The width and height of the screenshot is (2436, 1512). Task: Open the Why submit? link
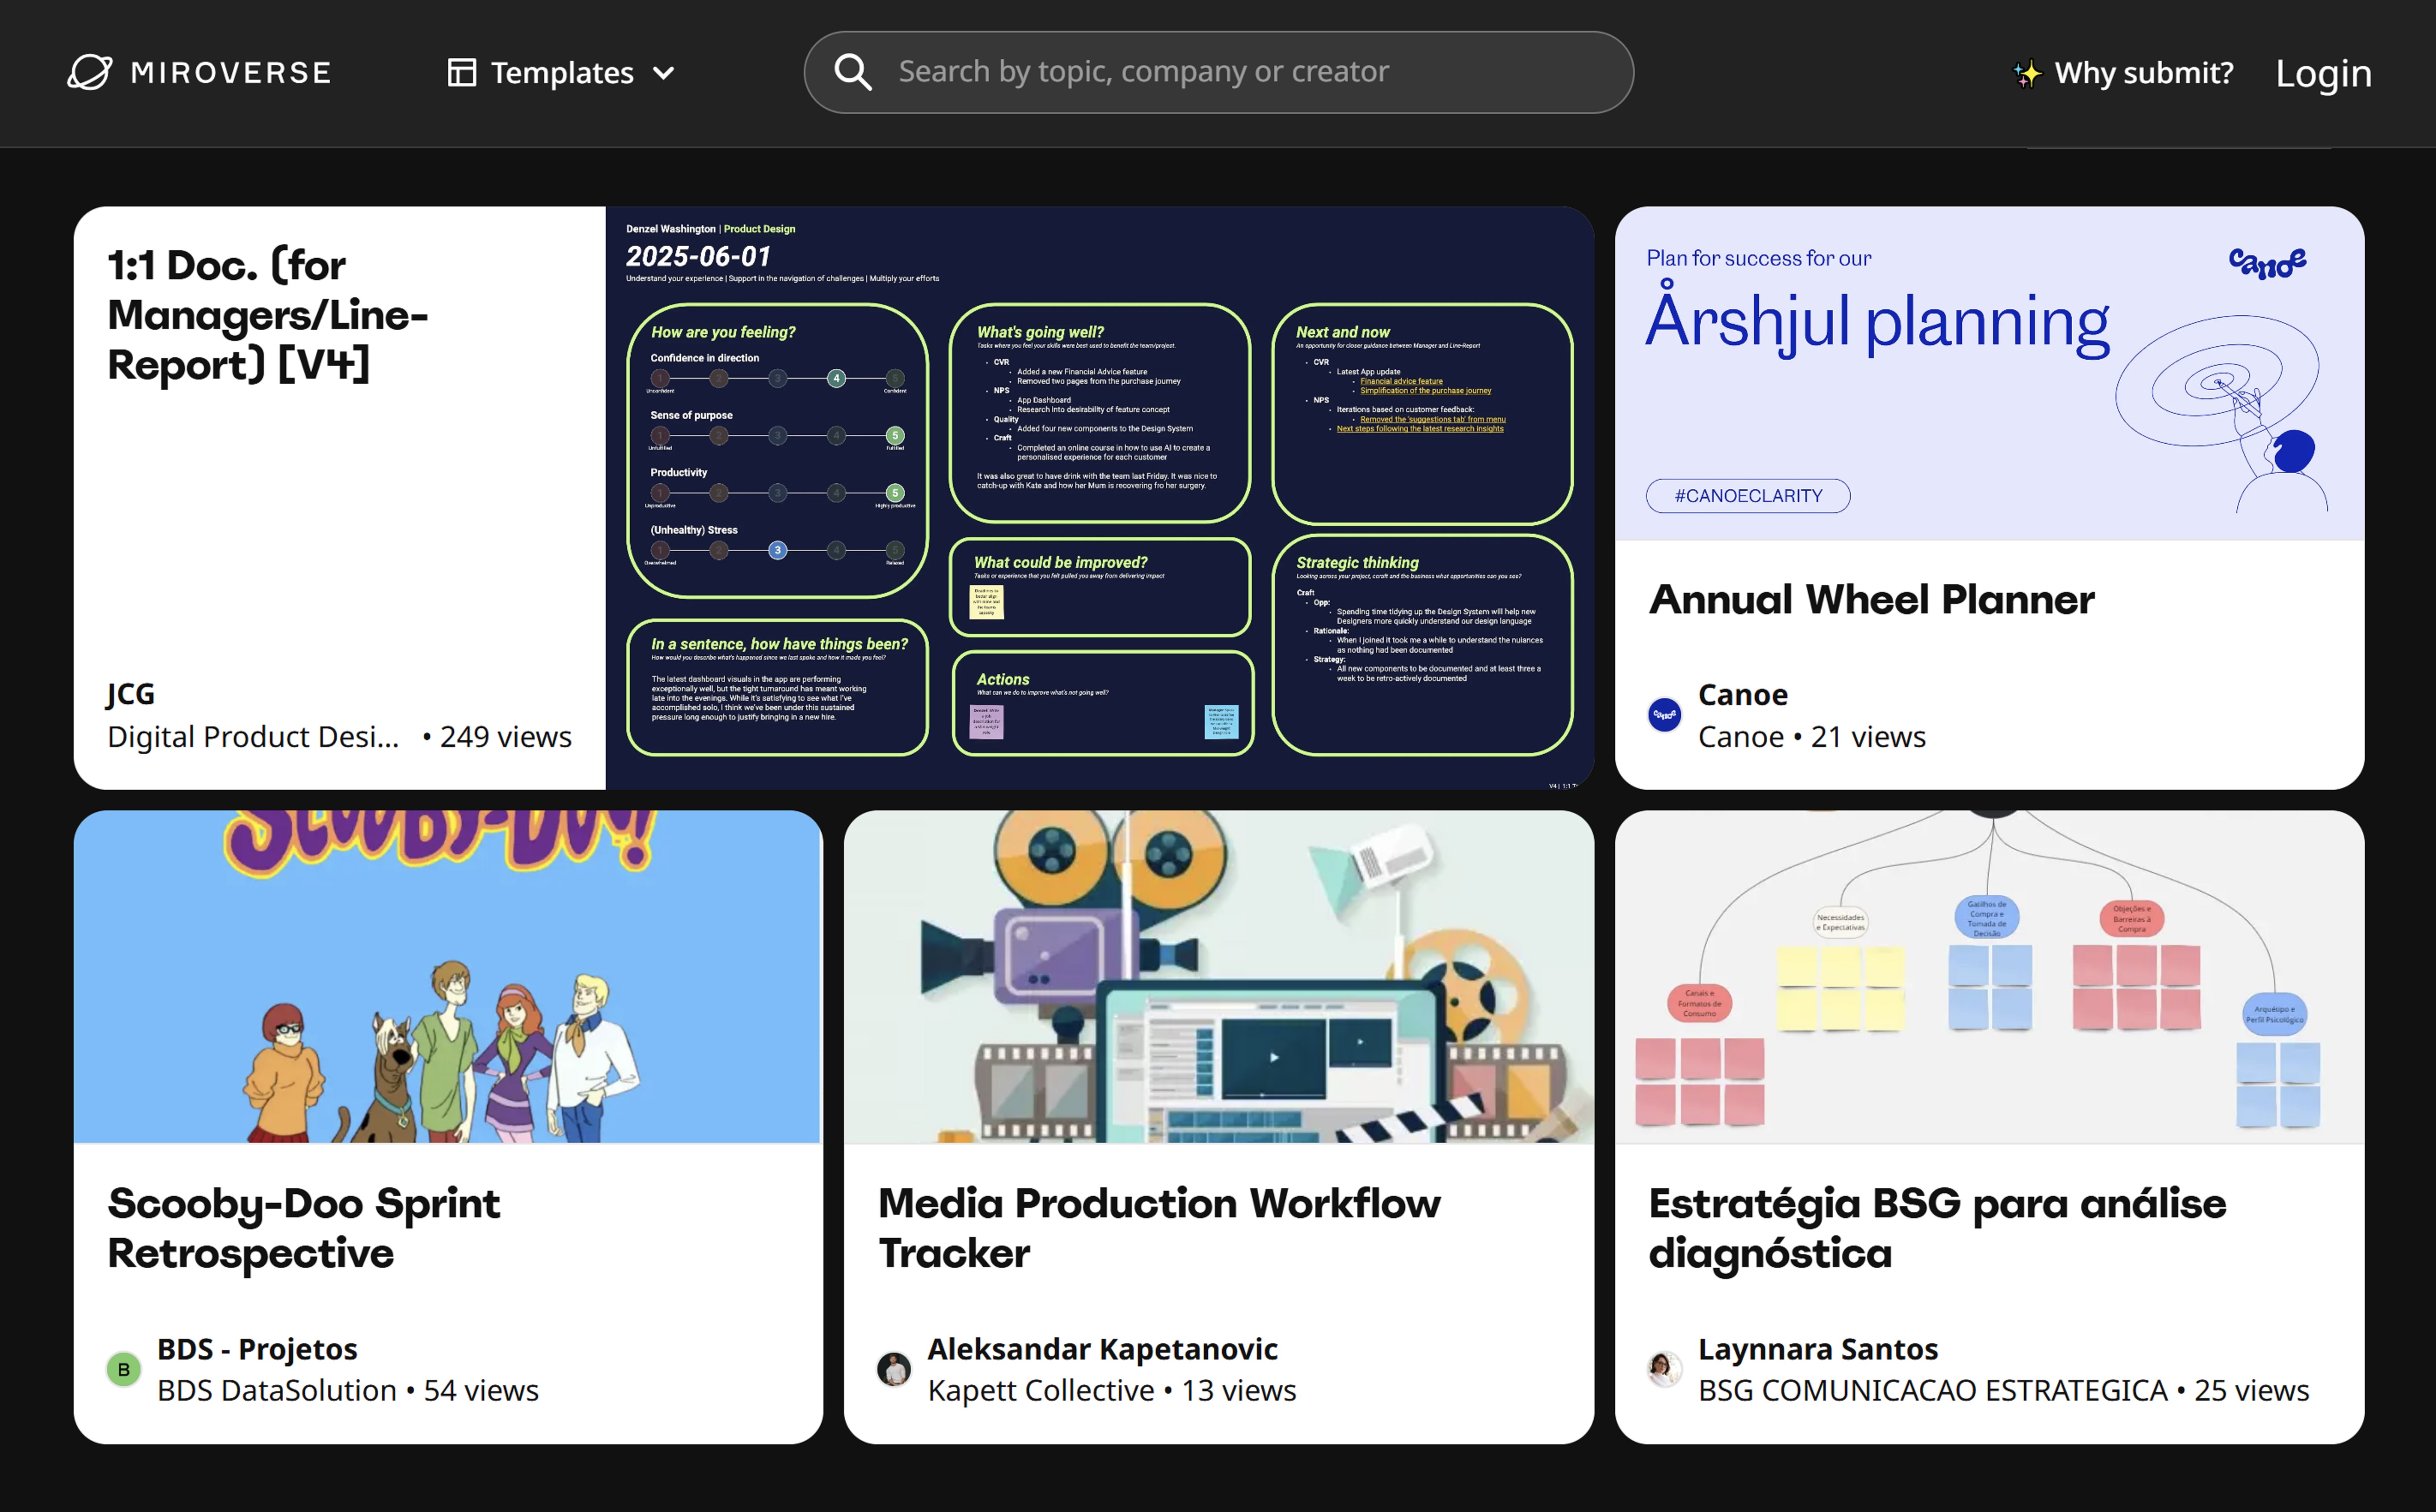[2143, 73]
